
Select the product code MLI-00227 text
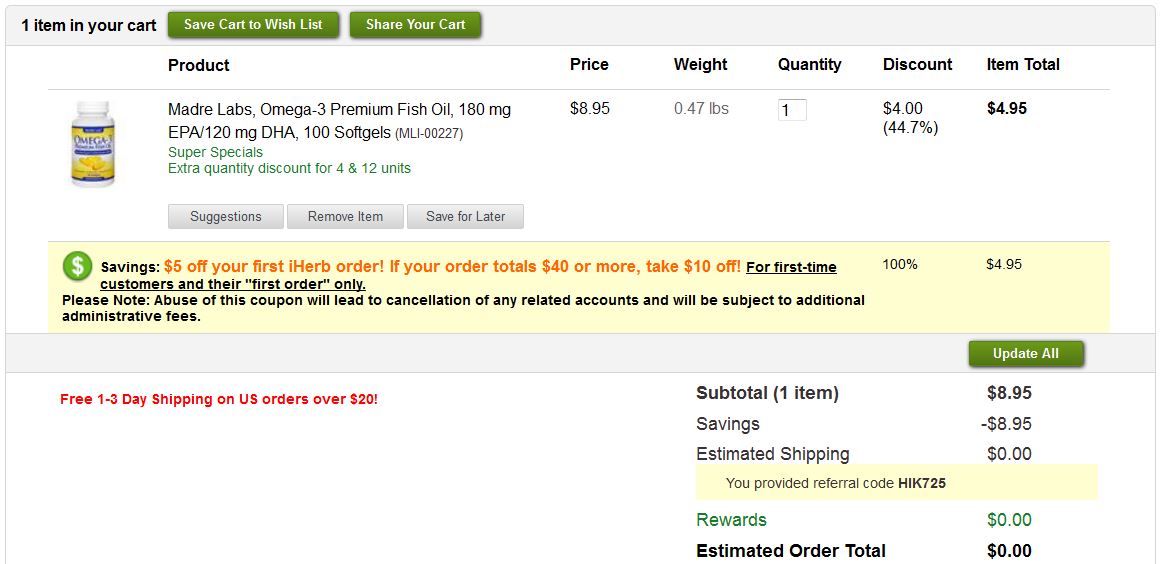[x=429, y=134]
